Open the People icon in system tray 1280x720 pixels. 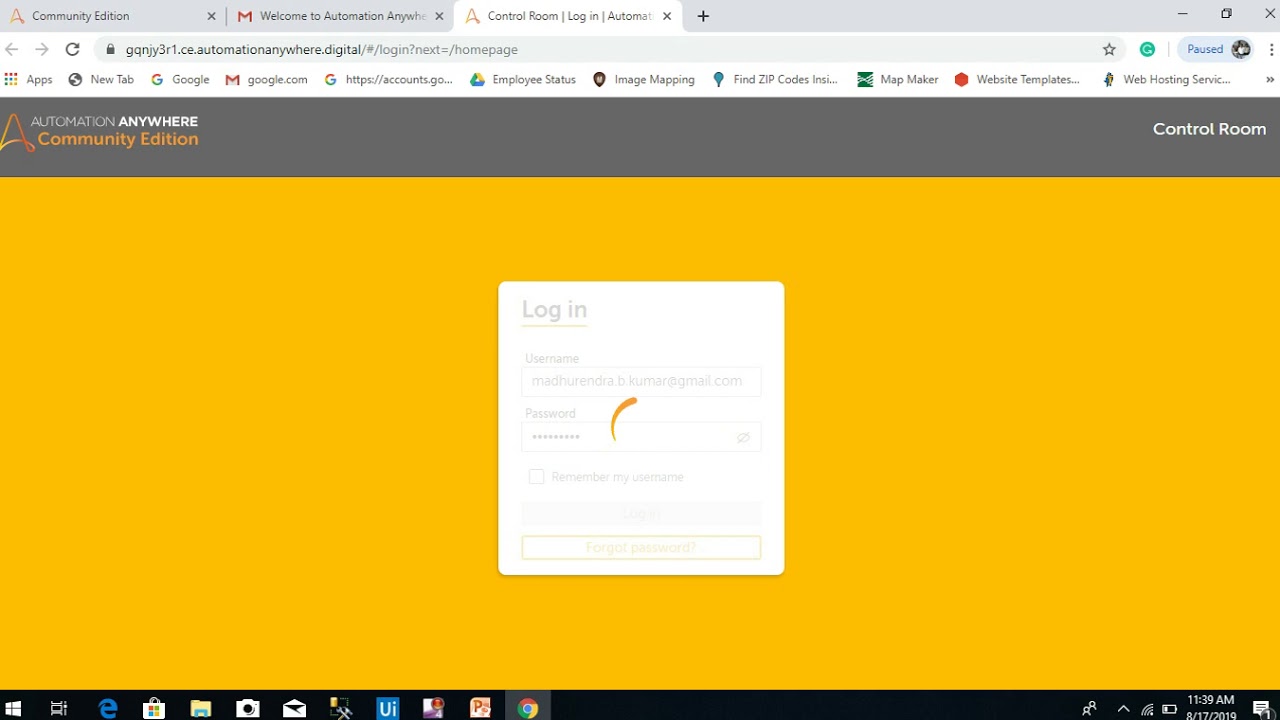pos(1090,709)
